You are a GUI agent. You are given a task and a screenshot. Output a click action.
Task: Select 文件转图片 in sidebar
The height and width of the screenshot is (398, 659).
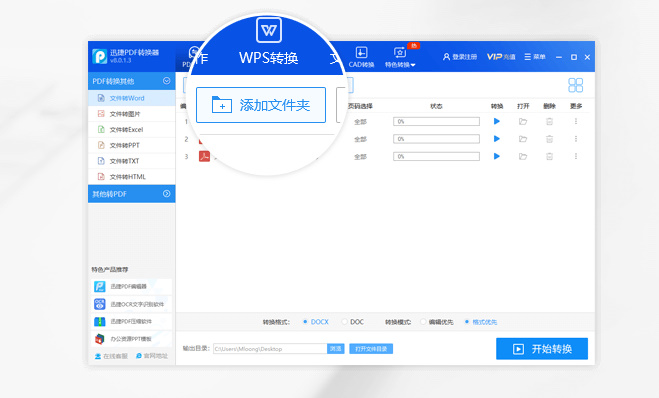(132, 114)
